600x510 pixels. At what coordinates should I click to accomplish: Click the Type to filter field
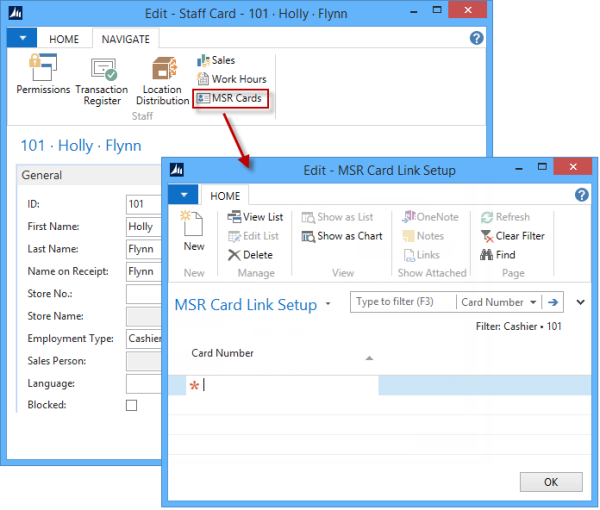tap(402, 302)
